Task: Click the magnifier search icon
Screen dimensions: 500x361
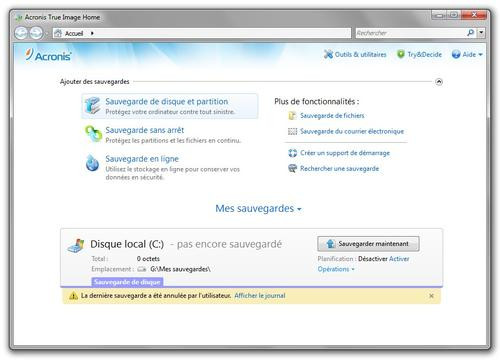Action: (470, 33)
